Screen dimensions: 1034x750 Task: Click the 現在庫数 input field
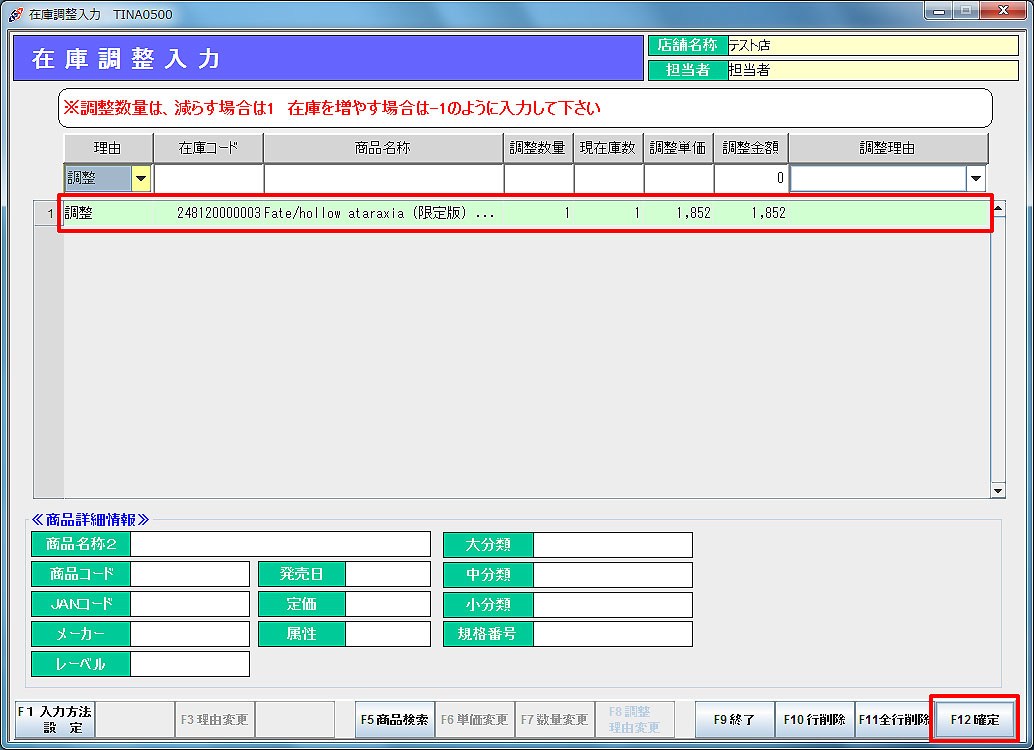coord(608,179)
